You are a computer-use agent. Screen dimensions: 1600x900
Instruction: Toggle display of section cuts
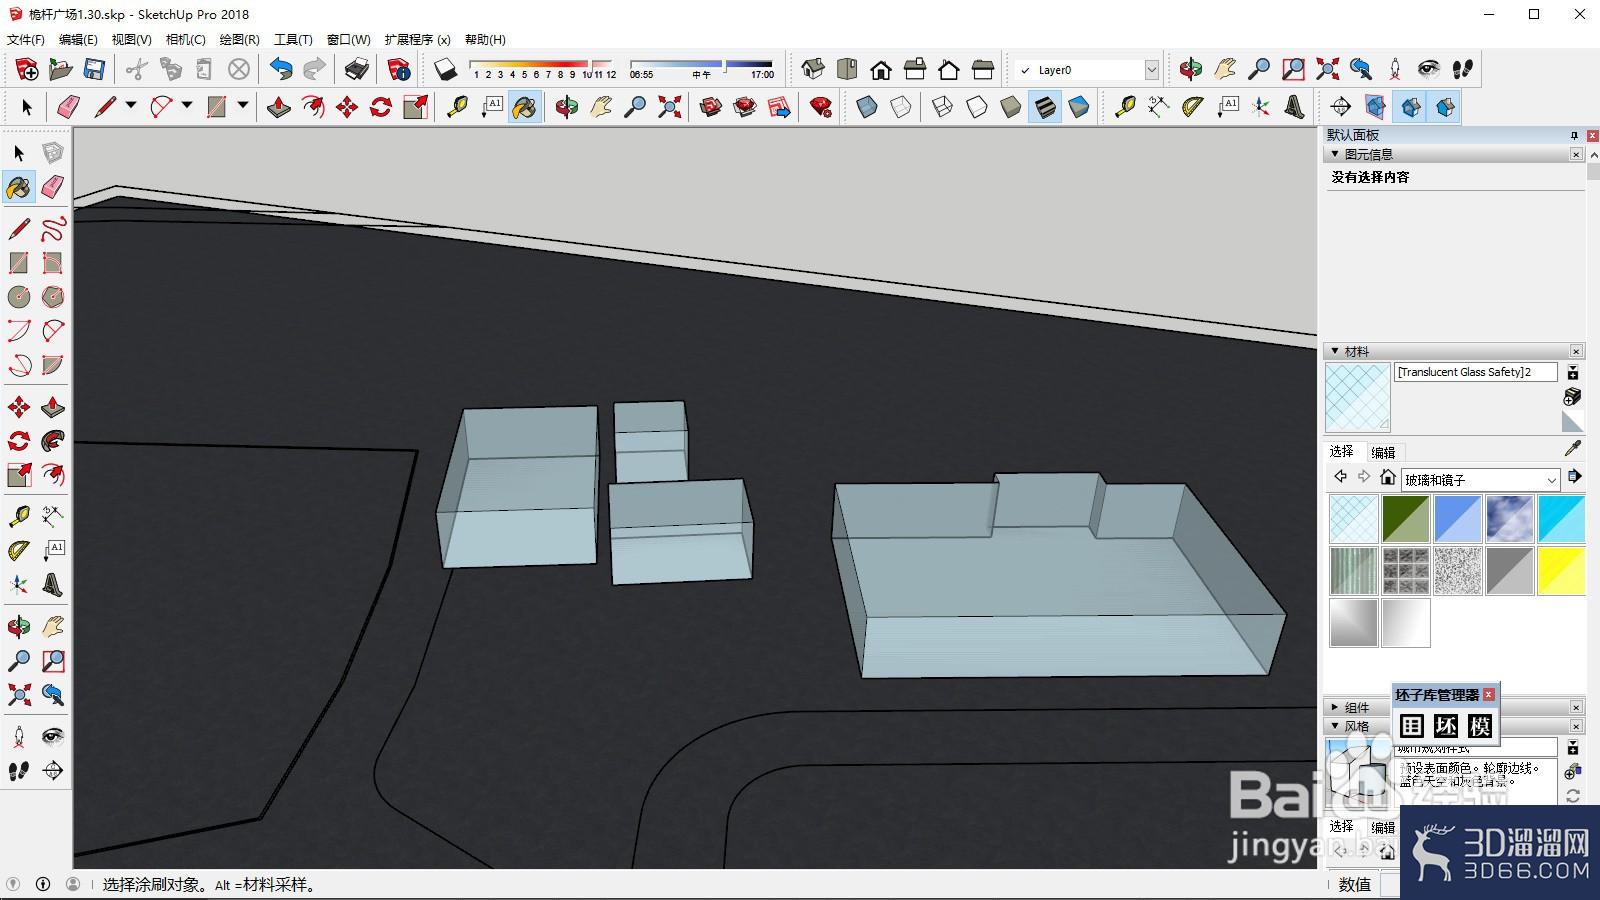coord(1410,106)
